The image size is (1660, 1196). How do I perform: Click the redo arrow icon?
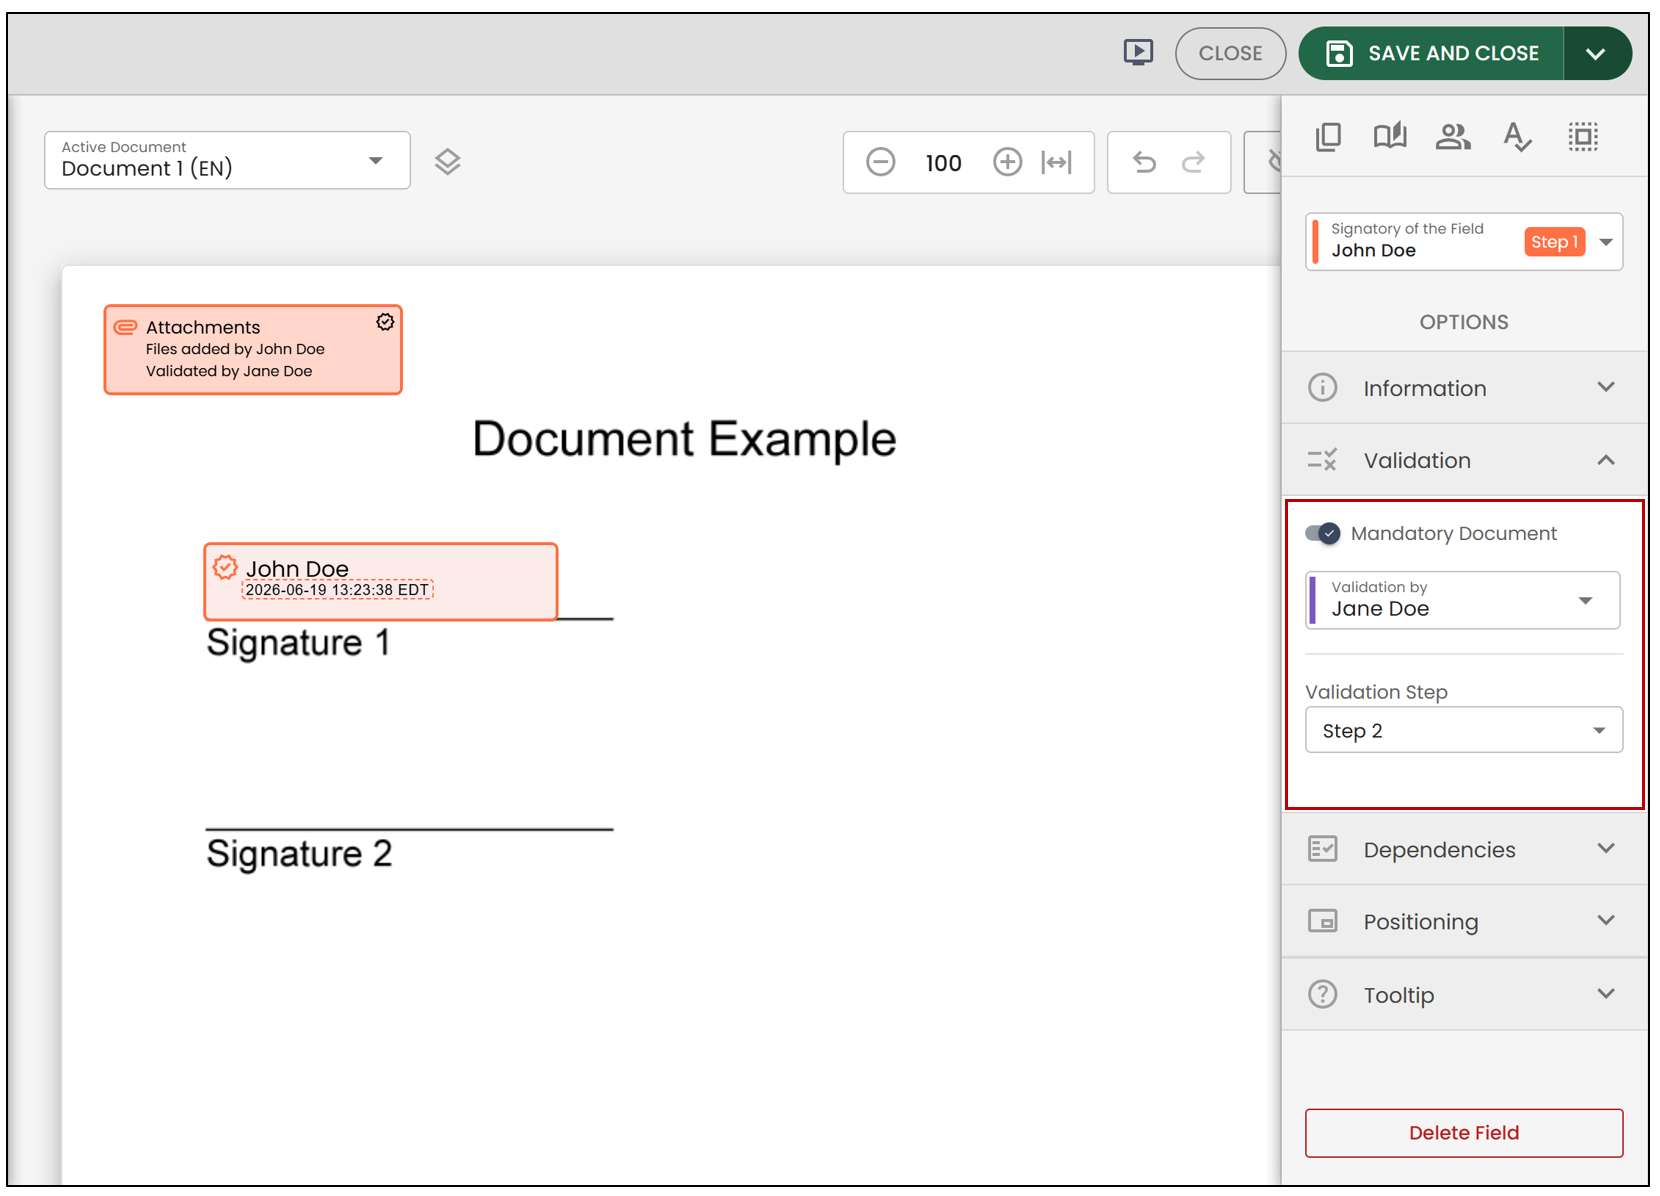point(1194,162)
